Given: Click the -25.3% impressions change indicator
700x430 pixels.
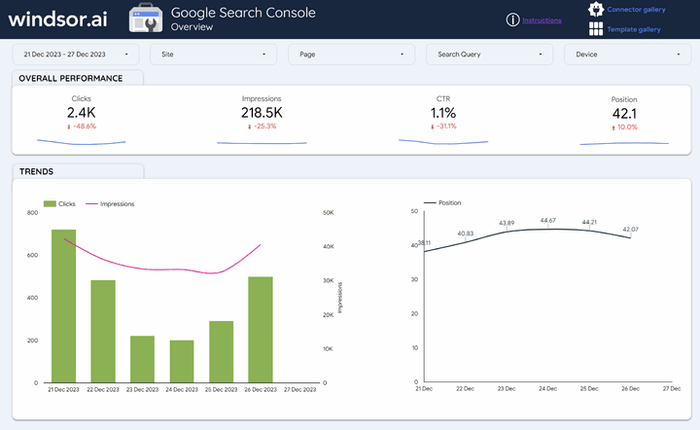Looking at the screenshot, I should 262,126.
